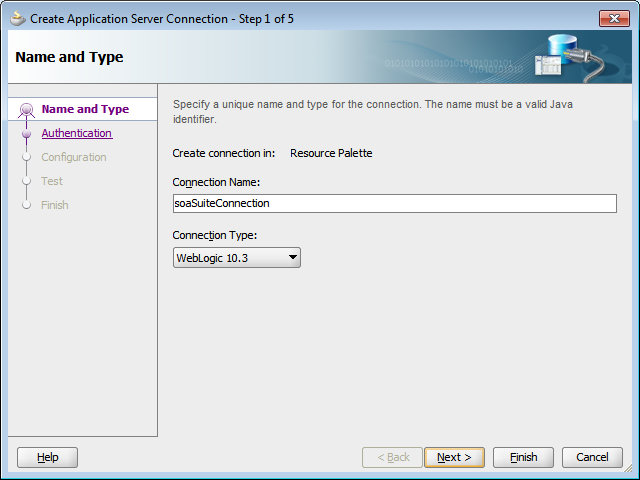Click the Authentication step bullet icon
The height and width of the screenshot is (480, 640).
(27, 133)
